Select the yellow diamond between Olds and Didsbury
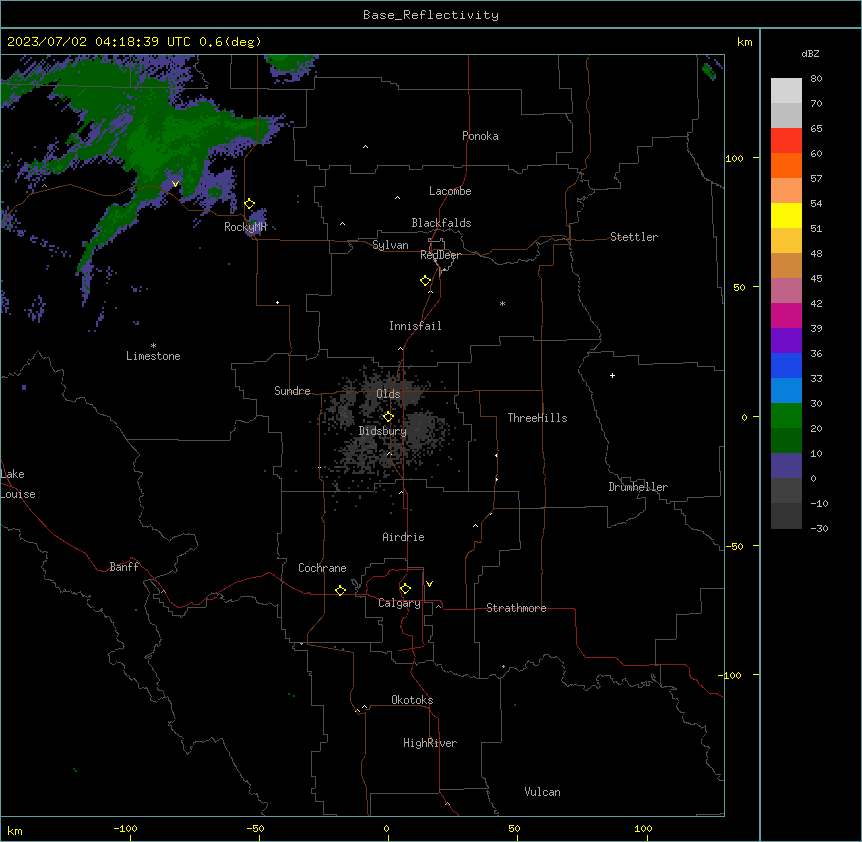 click(x=388, y=417)
